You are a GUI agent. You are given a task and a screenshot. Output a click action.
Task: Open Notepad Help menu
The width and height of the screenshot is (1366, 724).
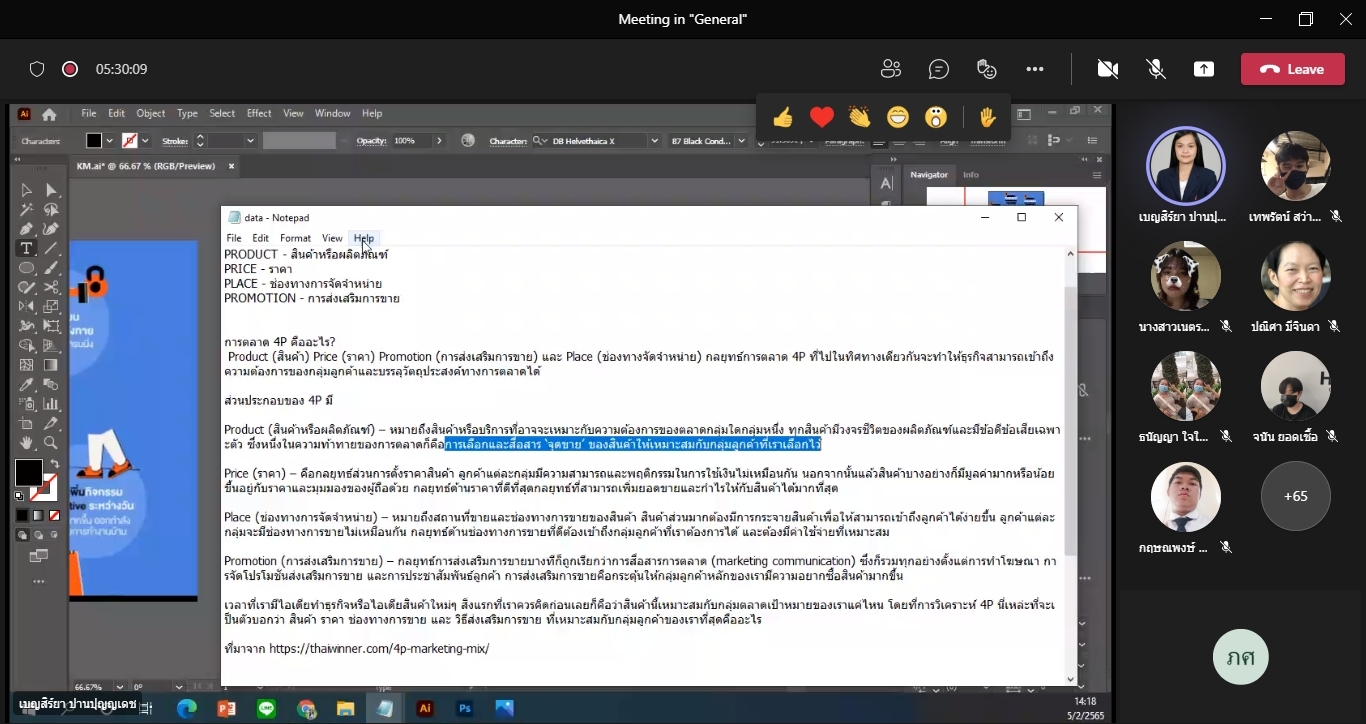click(x=364, y=238)
